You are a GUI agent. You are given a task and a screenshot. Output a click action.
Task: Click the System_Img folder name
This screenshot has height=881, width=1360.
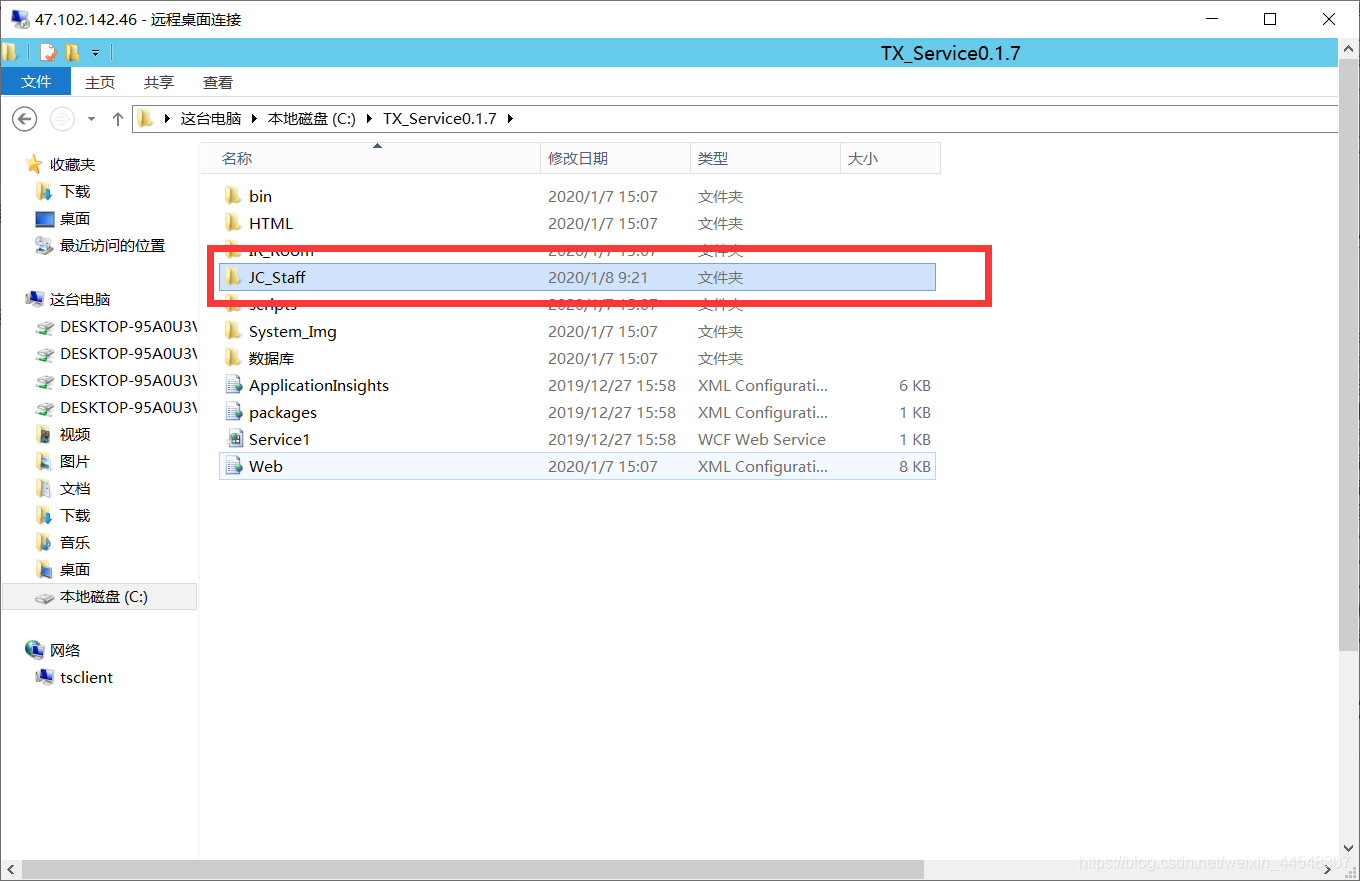(x=293, y=331)
